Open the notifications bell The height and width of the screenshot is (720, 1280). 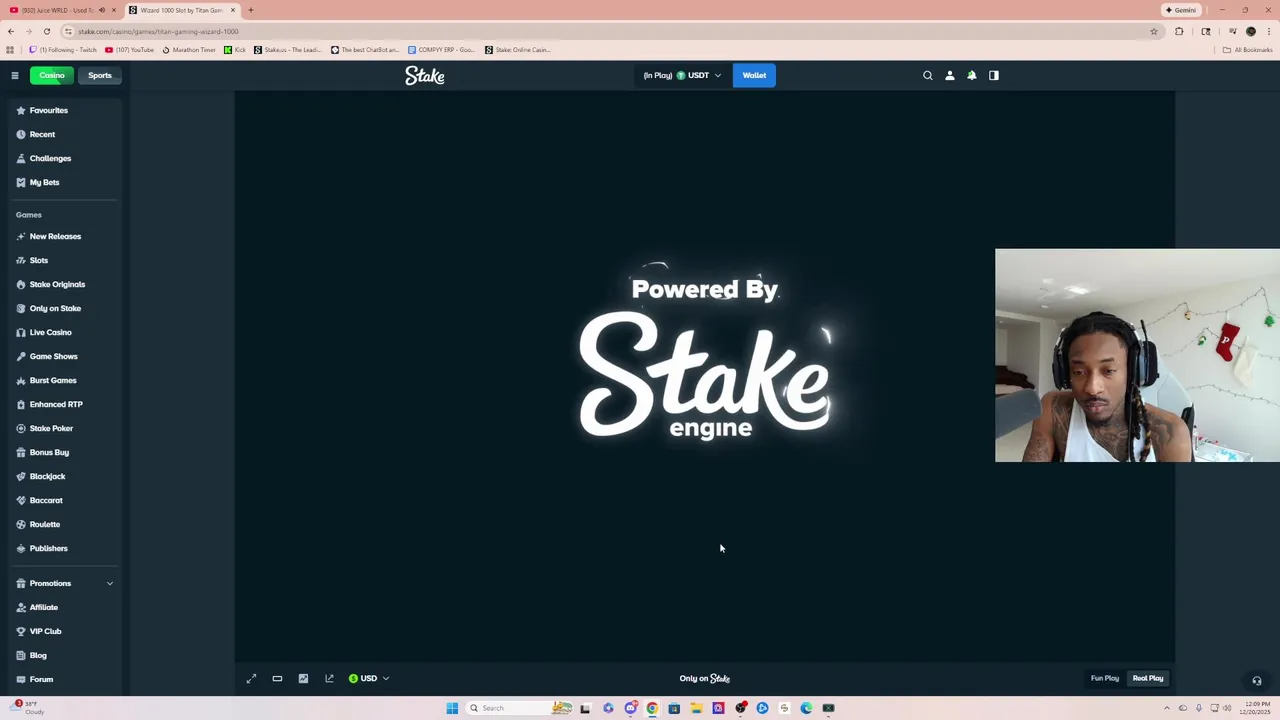(972, 75)
